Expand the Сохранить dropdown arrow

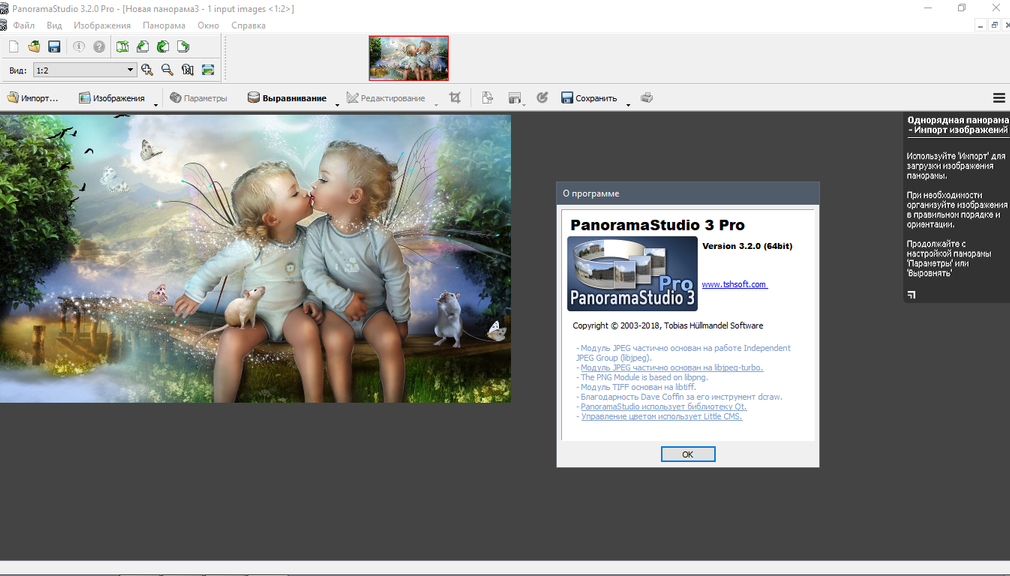(628, 104)
